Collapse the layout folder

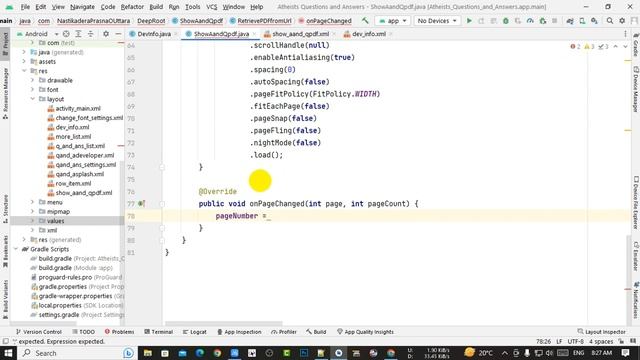tap(33, 99)
